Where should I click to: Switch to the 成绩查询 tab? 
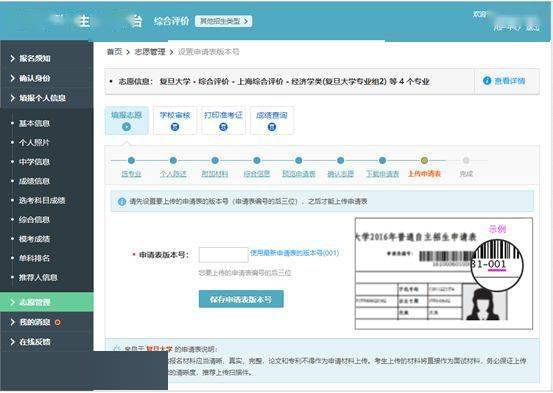click(x=272, y=121)
